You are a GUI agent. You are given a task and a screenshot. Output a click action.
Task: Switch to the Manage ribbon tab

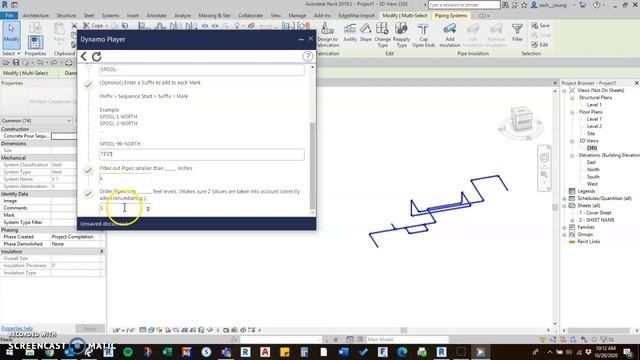click(297, 15)
